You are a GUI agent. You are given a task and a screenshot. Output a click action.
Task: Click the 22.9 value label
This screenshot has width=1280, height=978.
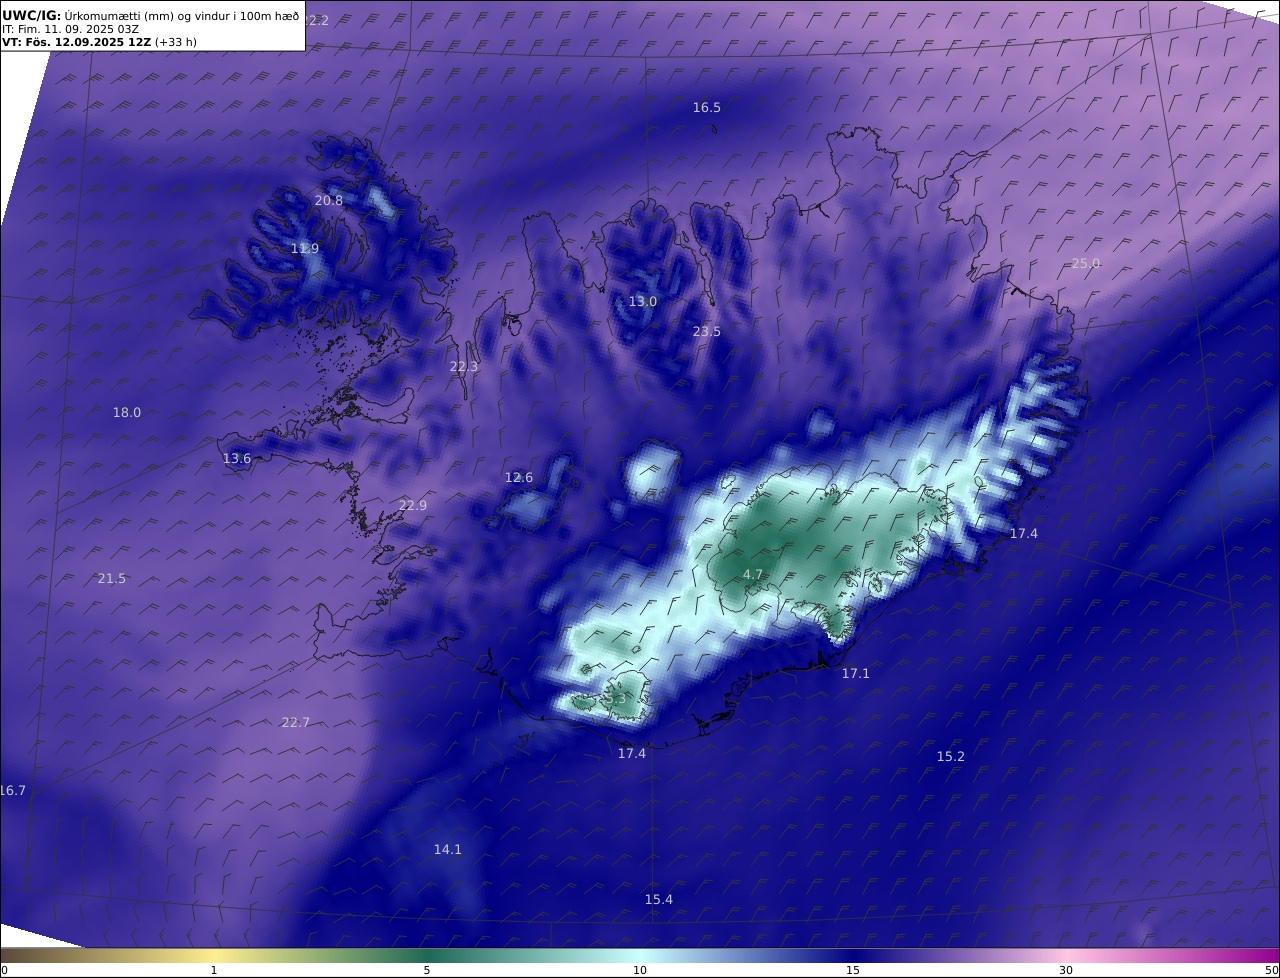[413, 505]
